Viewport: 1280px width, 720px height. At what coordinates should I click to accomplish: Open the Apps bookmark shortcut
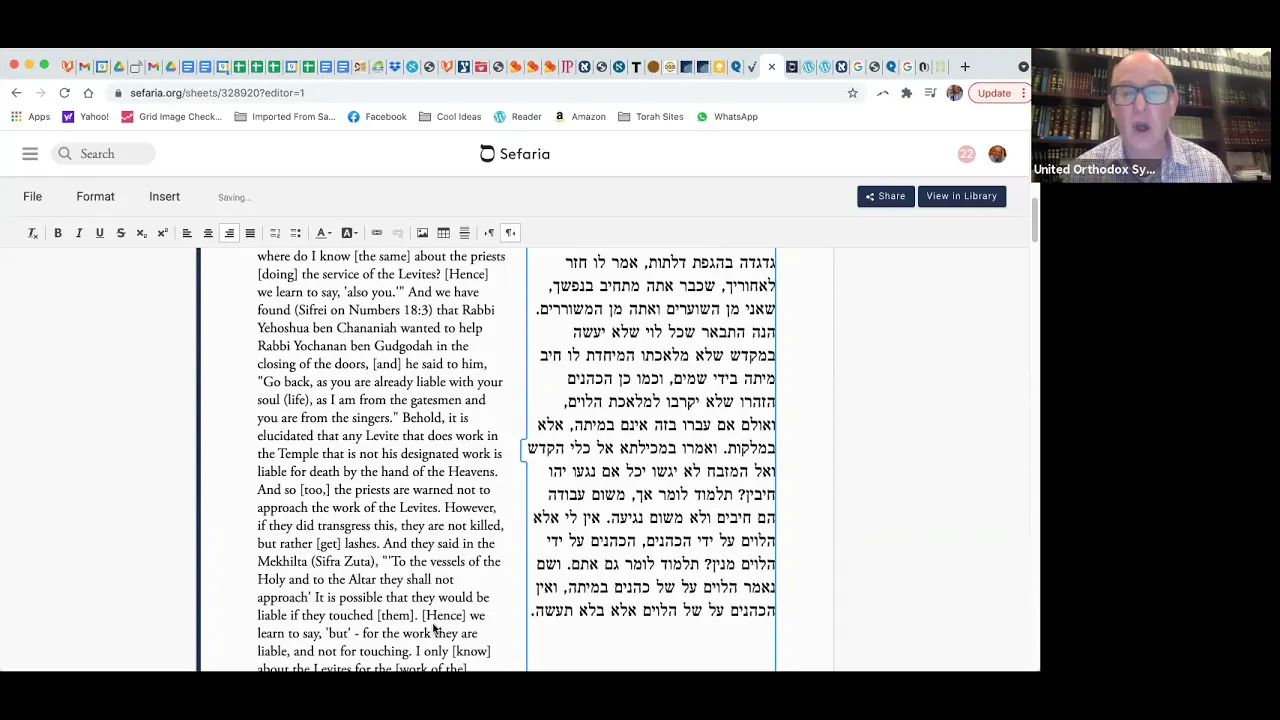tap(30, 117)
